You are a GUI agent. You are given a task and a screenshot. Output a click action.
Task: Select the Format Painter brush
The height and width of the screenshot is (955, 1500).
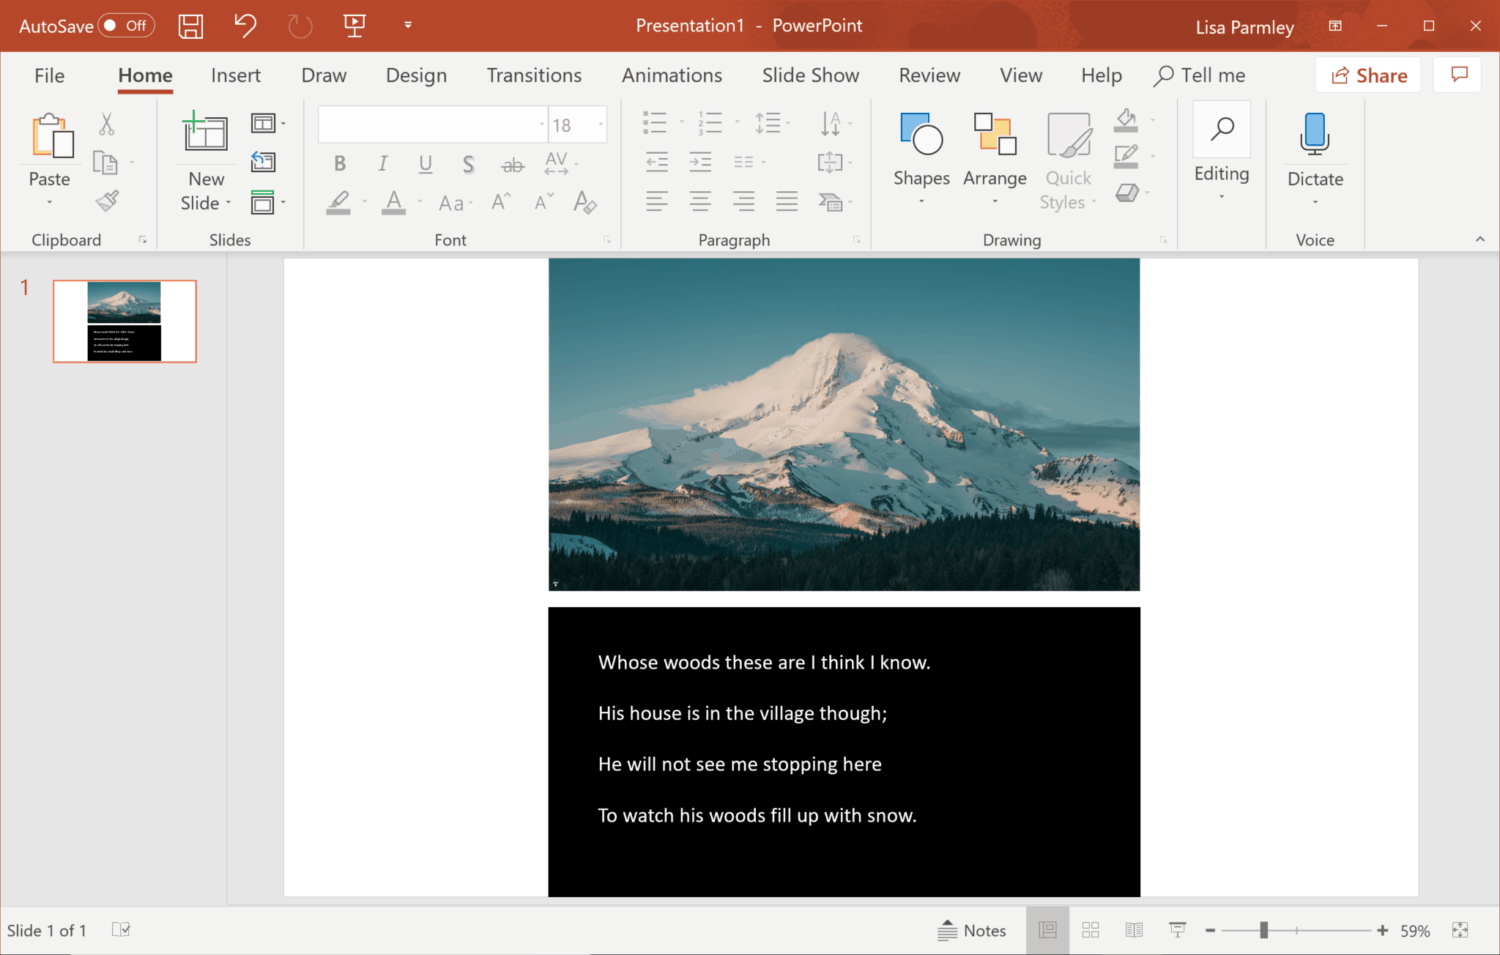pyautogui.click(x=107, y=200)
